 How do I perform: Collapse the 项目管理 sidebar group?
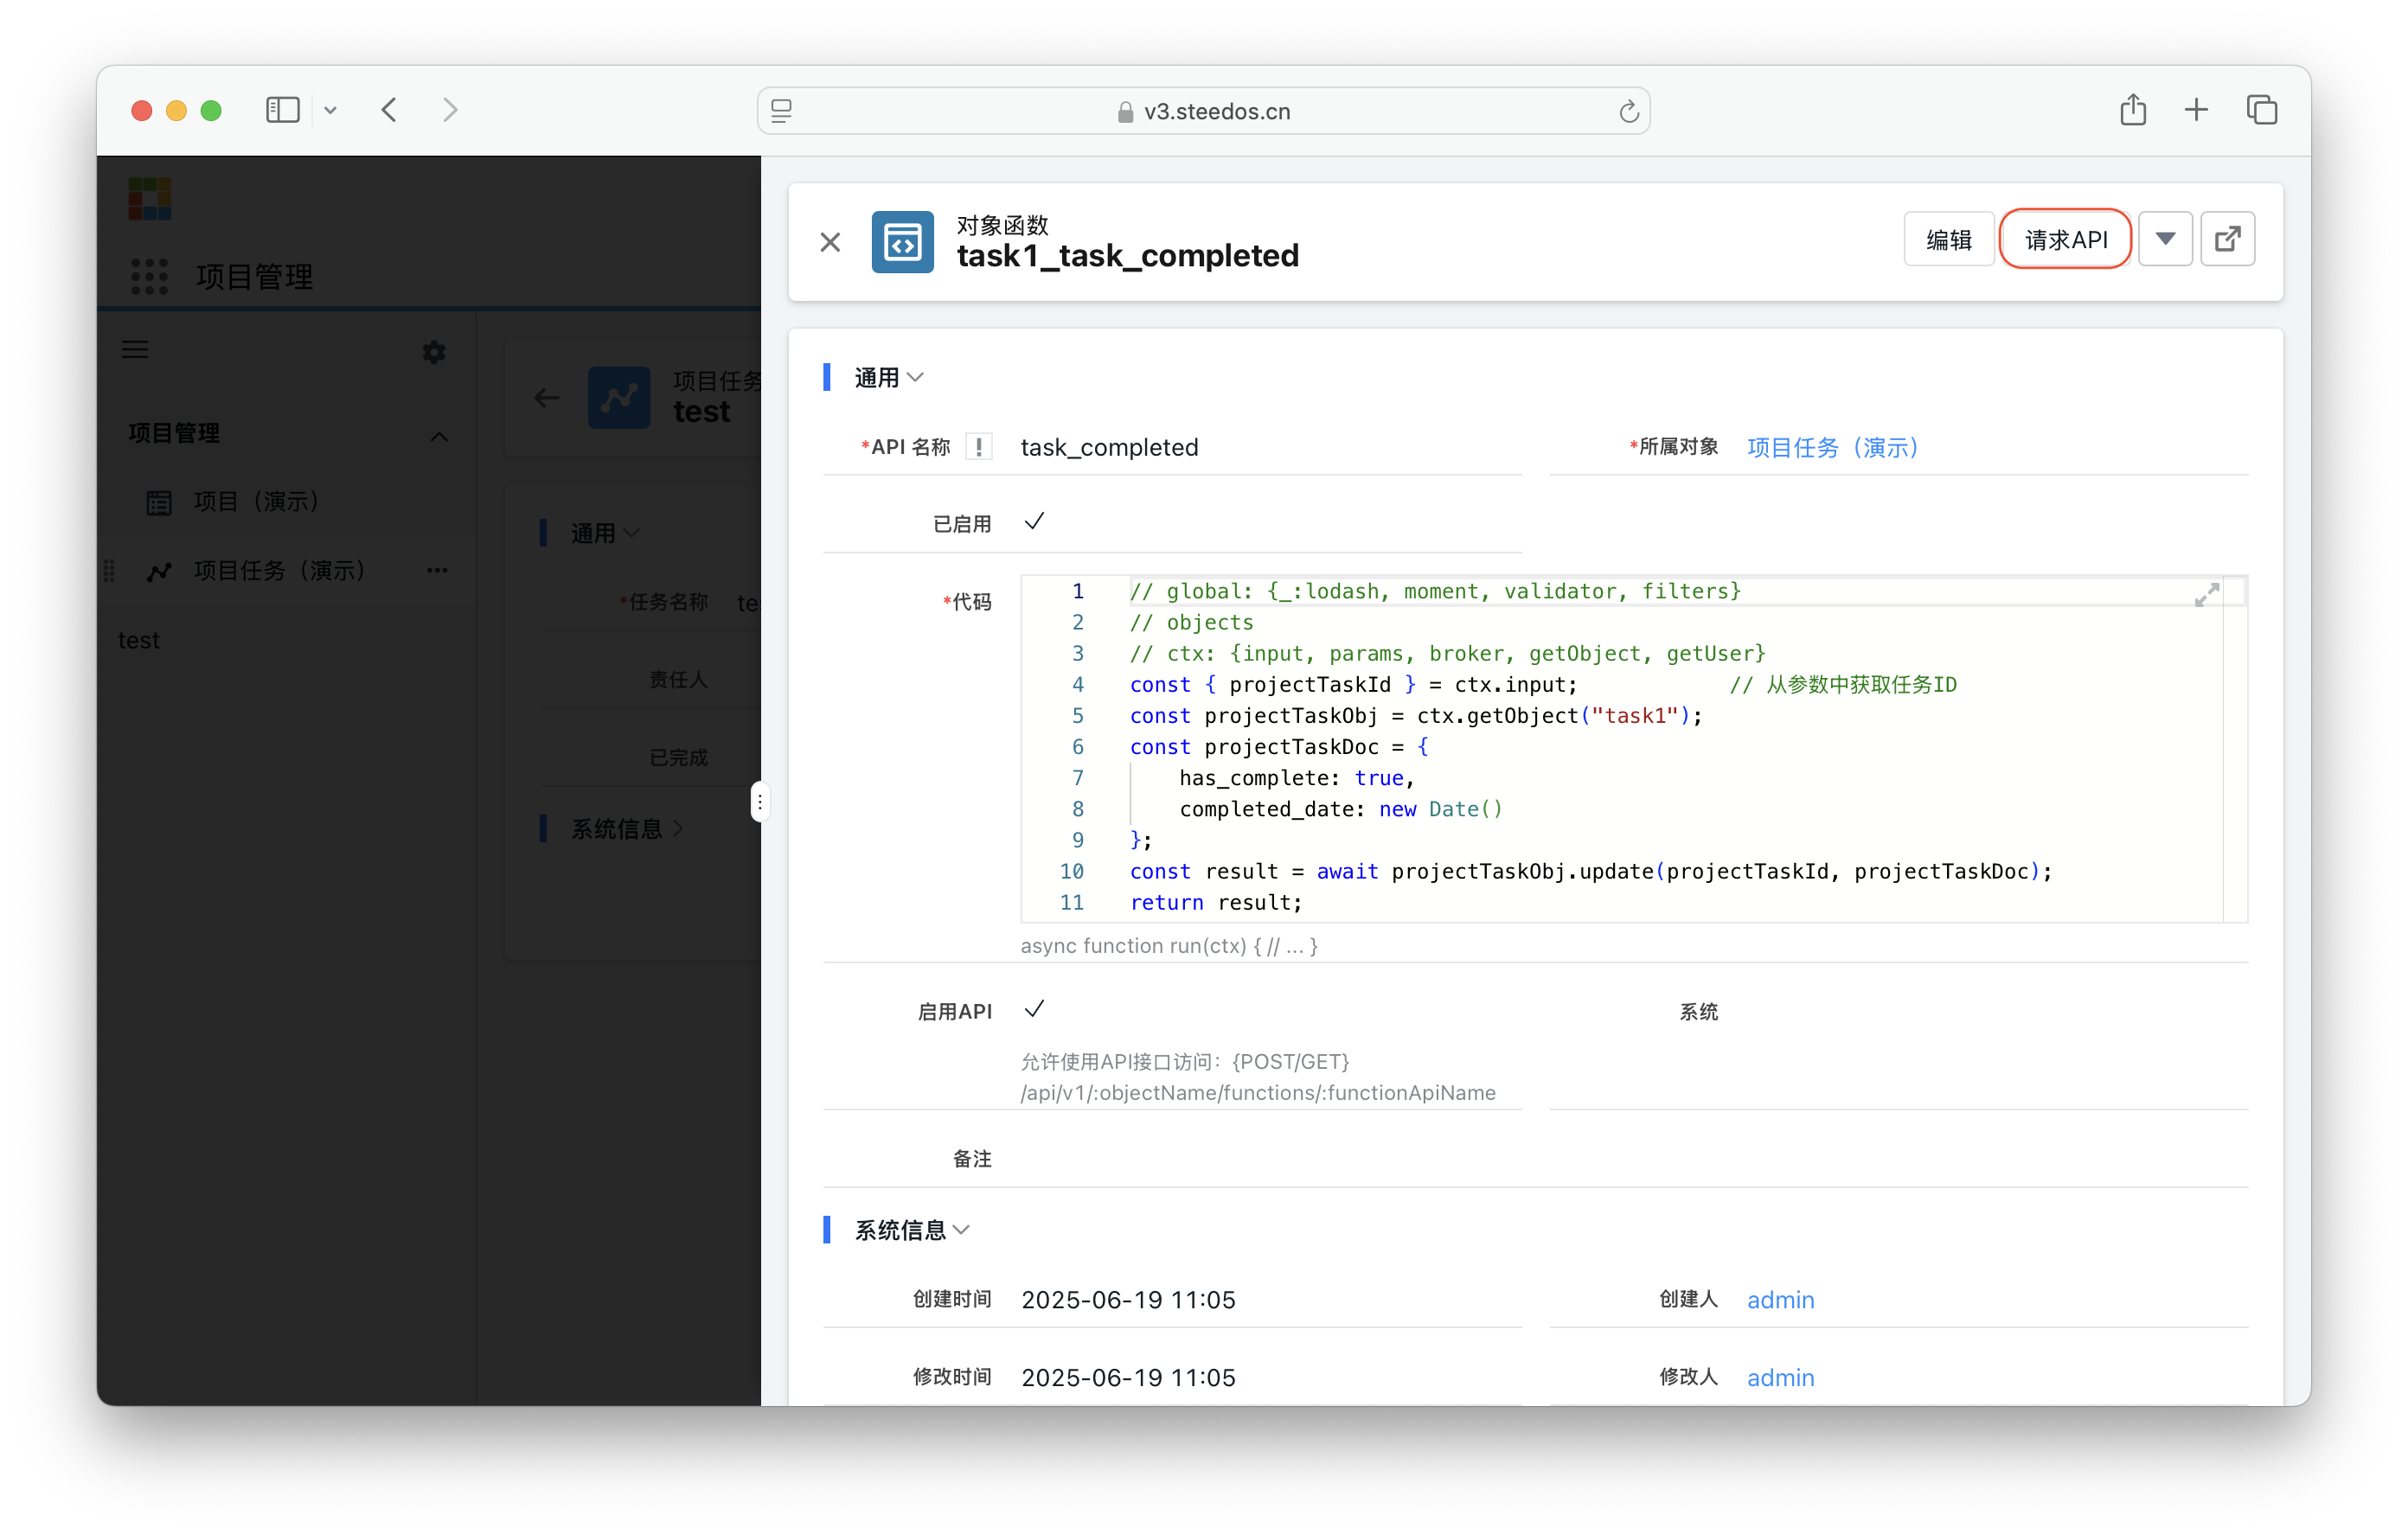pyautogui.click(x=439, y=436)
